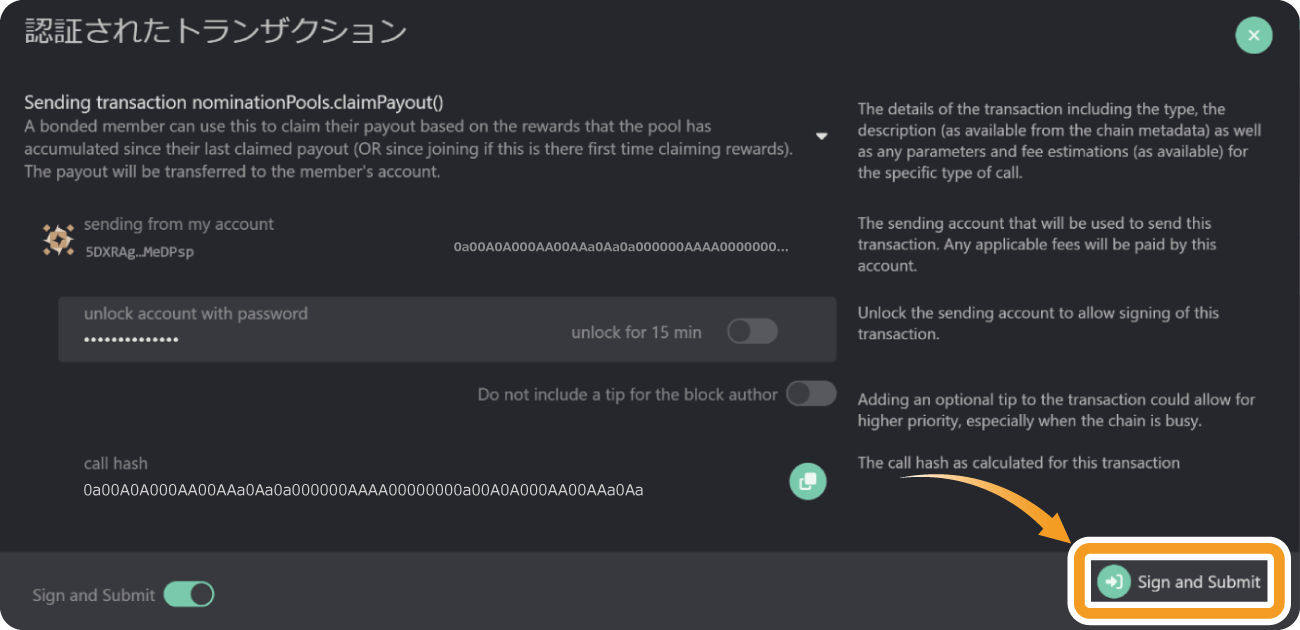
Task: Switch off the Sign and Submit toggle
Action: (x=189, y=595)
